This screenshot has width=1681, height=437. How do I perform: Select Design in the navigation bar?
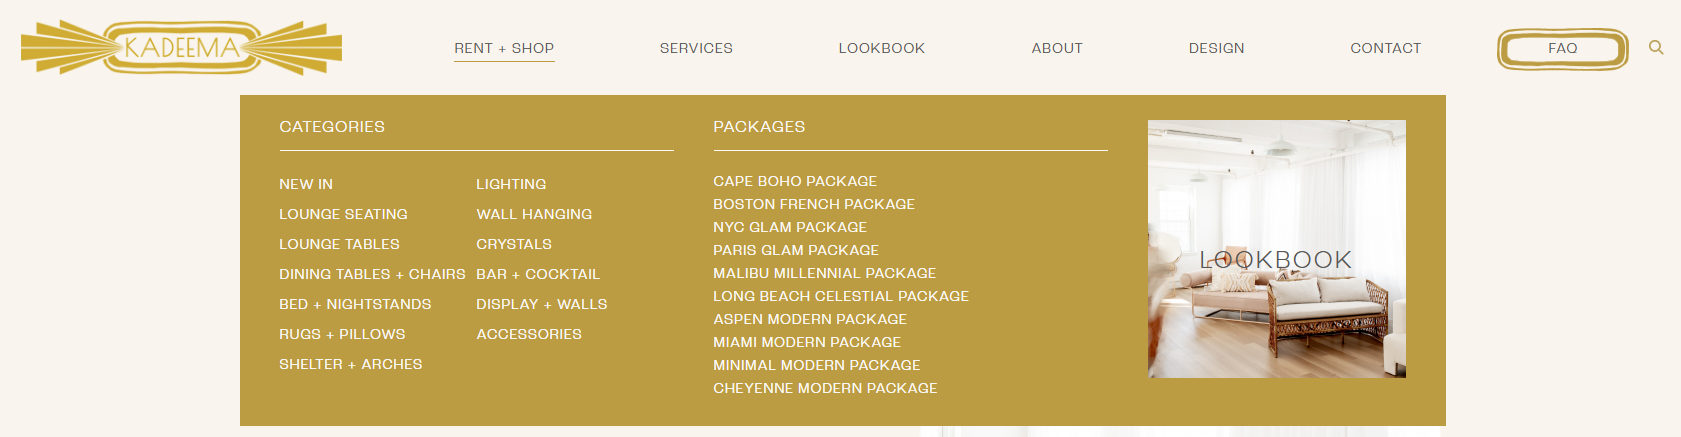1216,48
